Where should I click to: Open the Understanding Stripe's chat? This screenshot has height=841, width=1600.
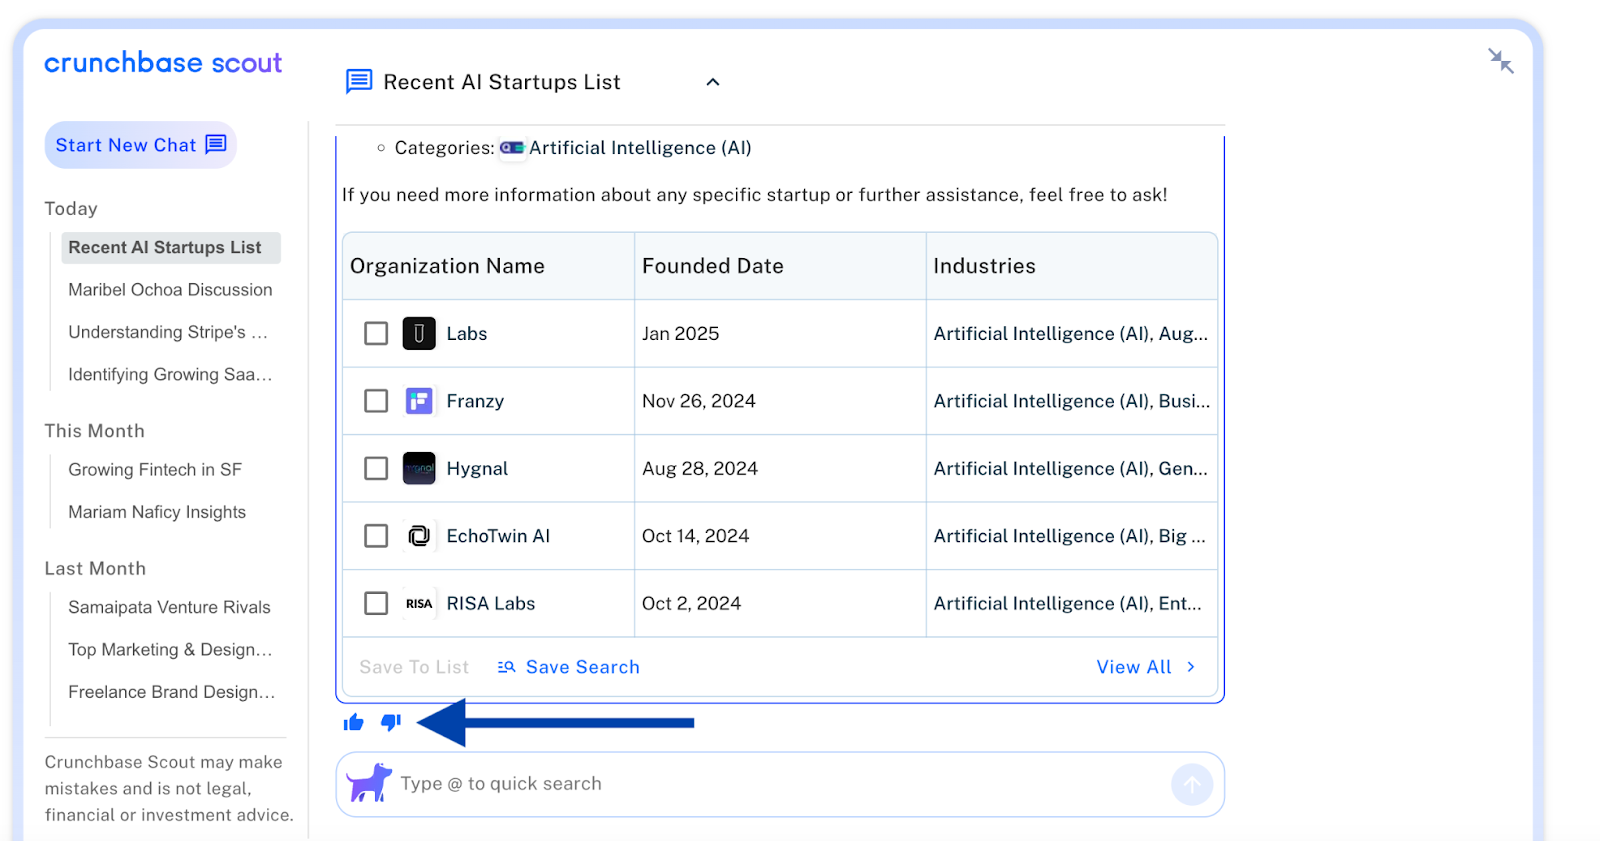click(x=168, y=332)
